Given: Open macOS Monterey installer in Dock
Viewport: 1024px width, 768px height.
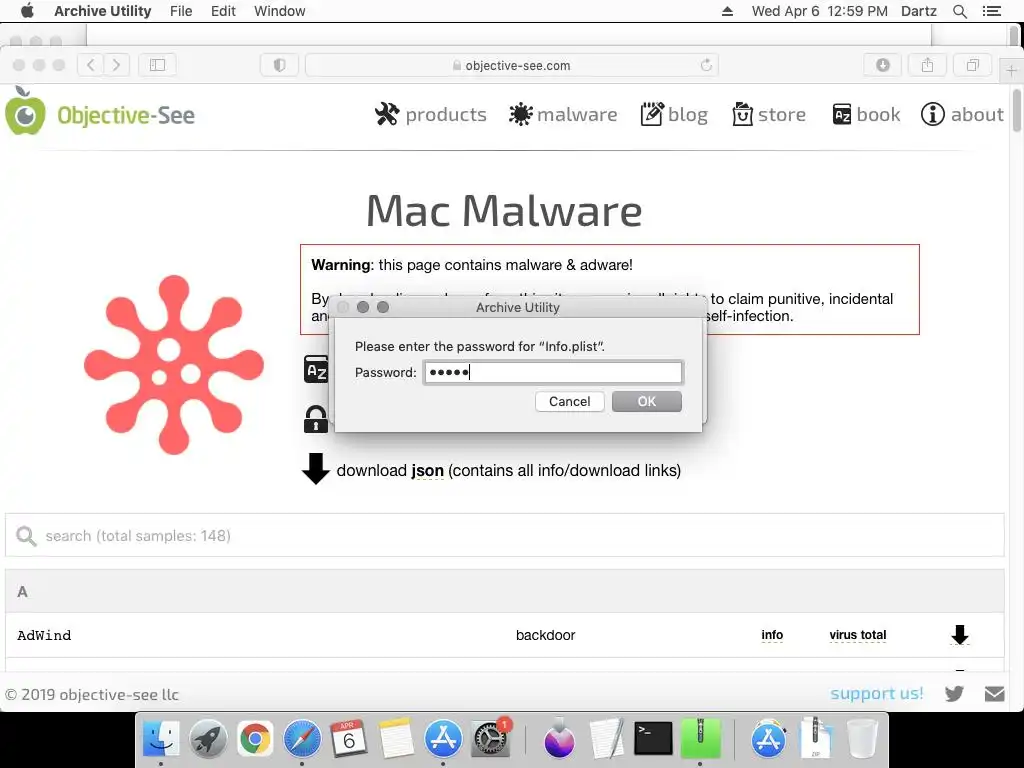Looking at the screenshot, I should click(x=559, y=738).
